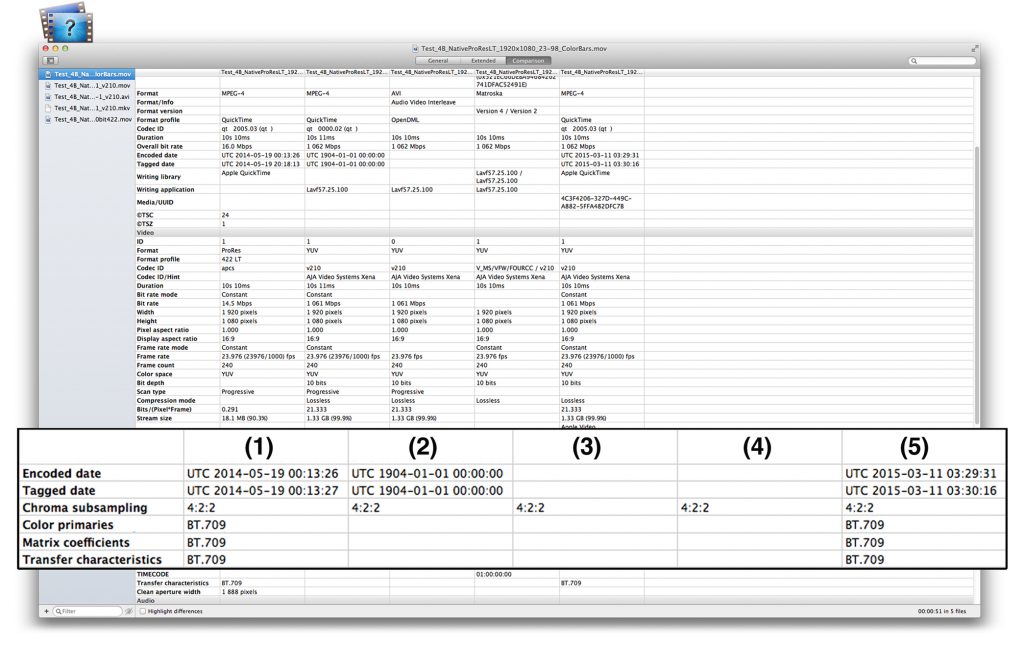Toggle the sidebar visibility button
The height and width of the screenshot is (647, 1024).
point(50,61)
